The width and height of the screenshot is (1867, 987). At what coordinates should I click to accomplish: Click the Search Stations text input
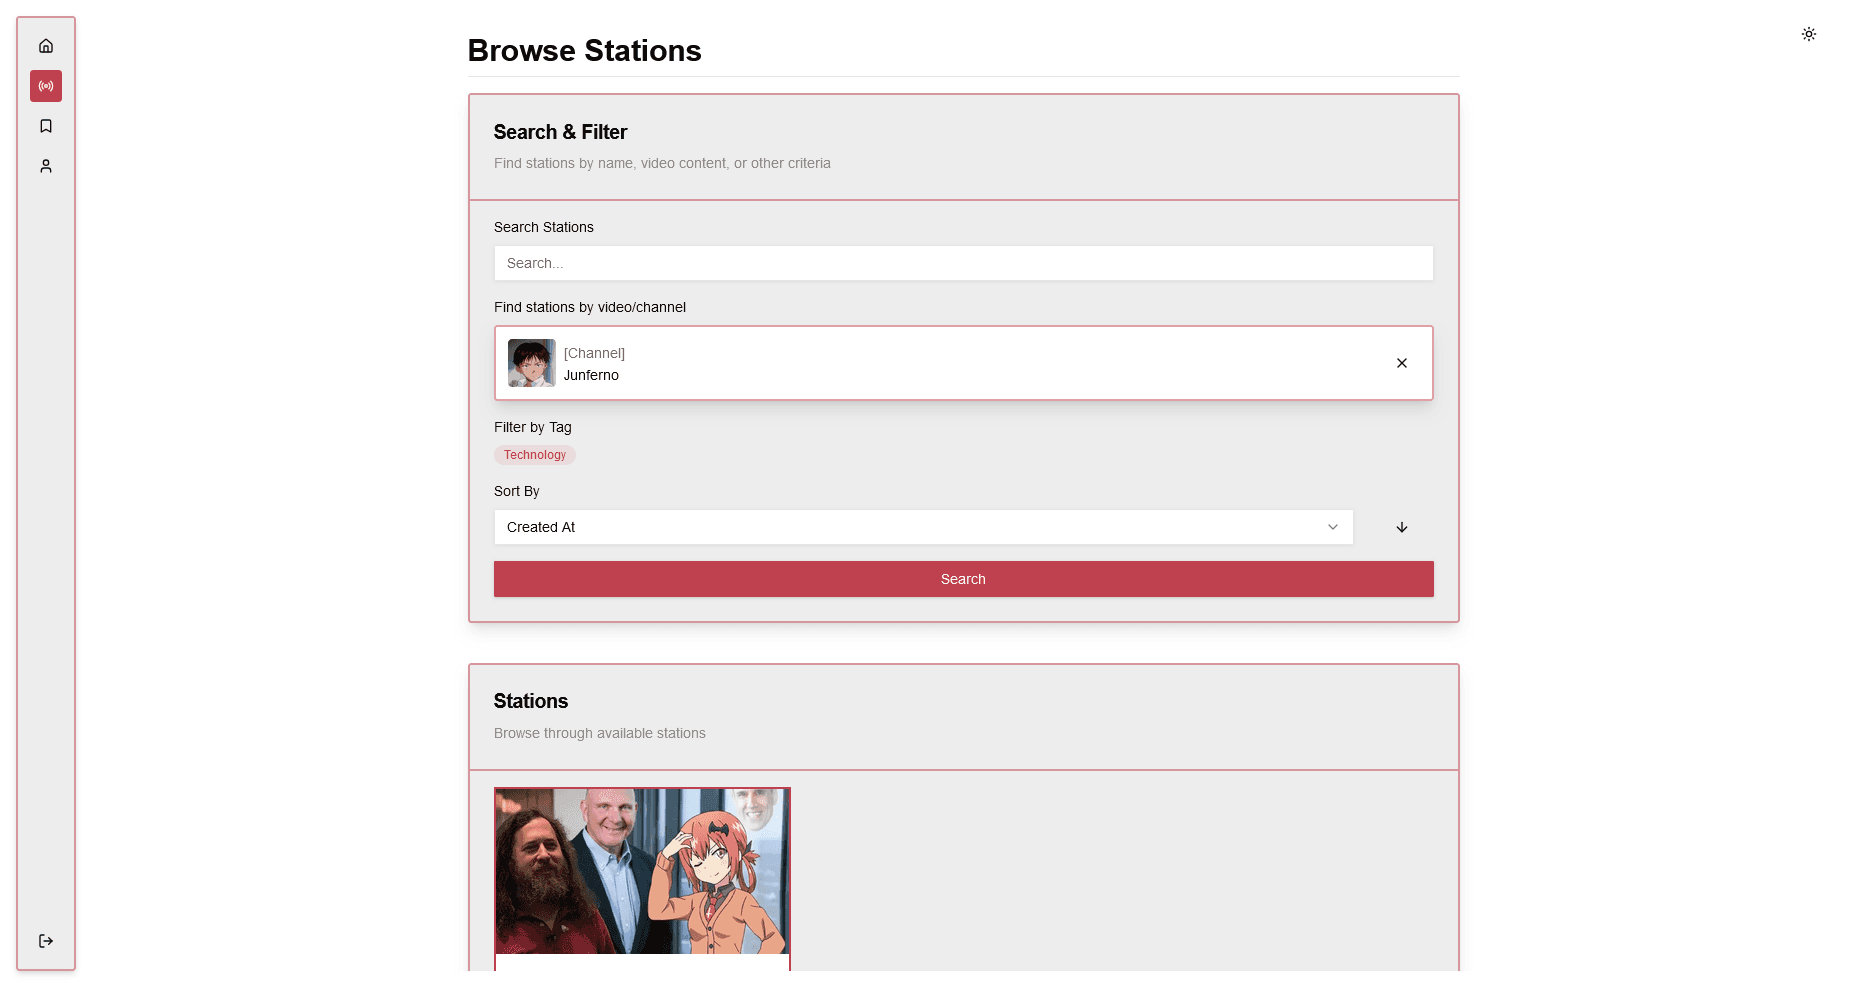pos(963,263)
